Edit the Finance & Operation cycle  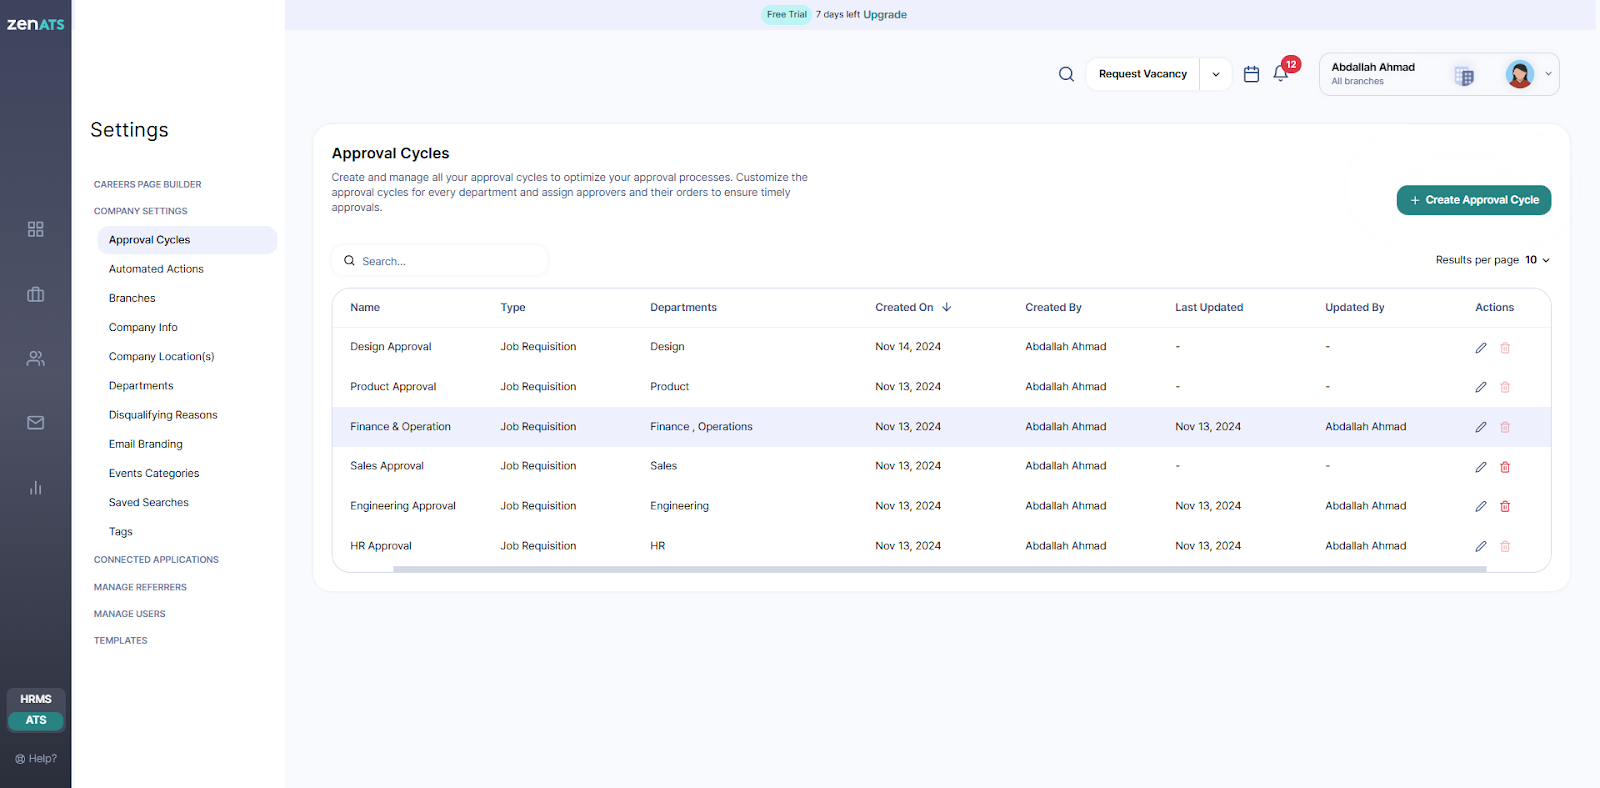tap(1481, 427)
